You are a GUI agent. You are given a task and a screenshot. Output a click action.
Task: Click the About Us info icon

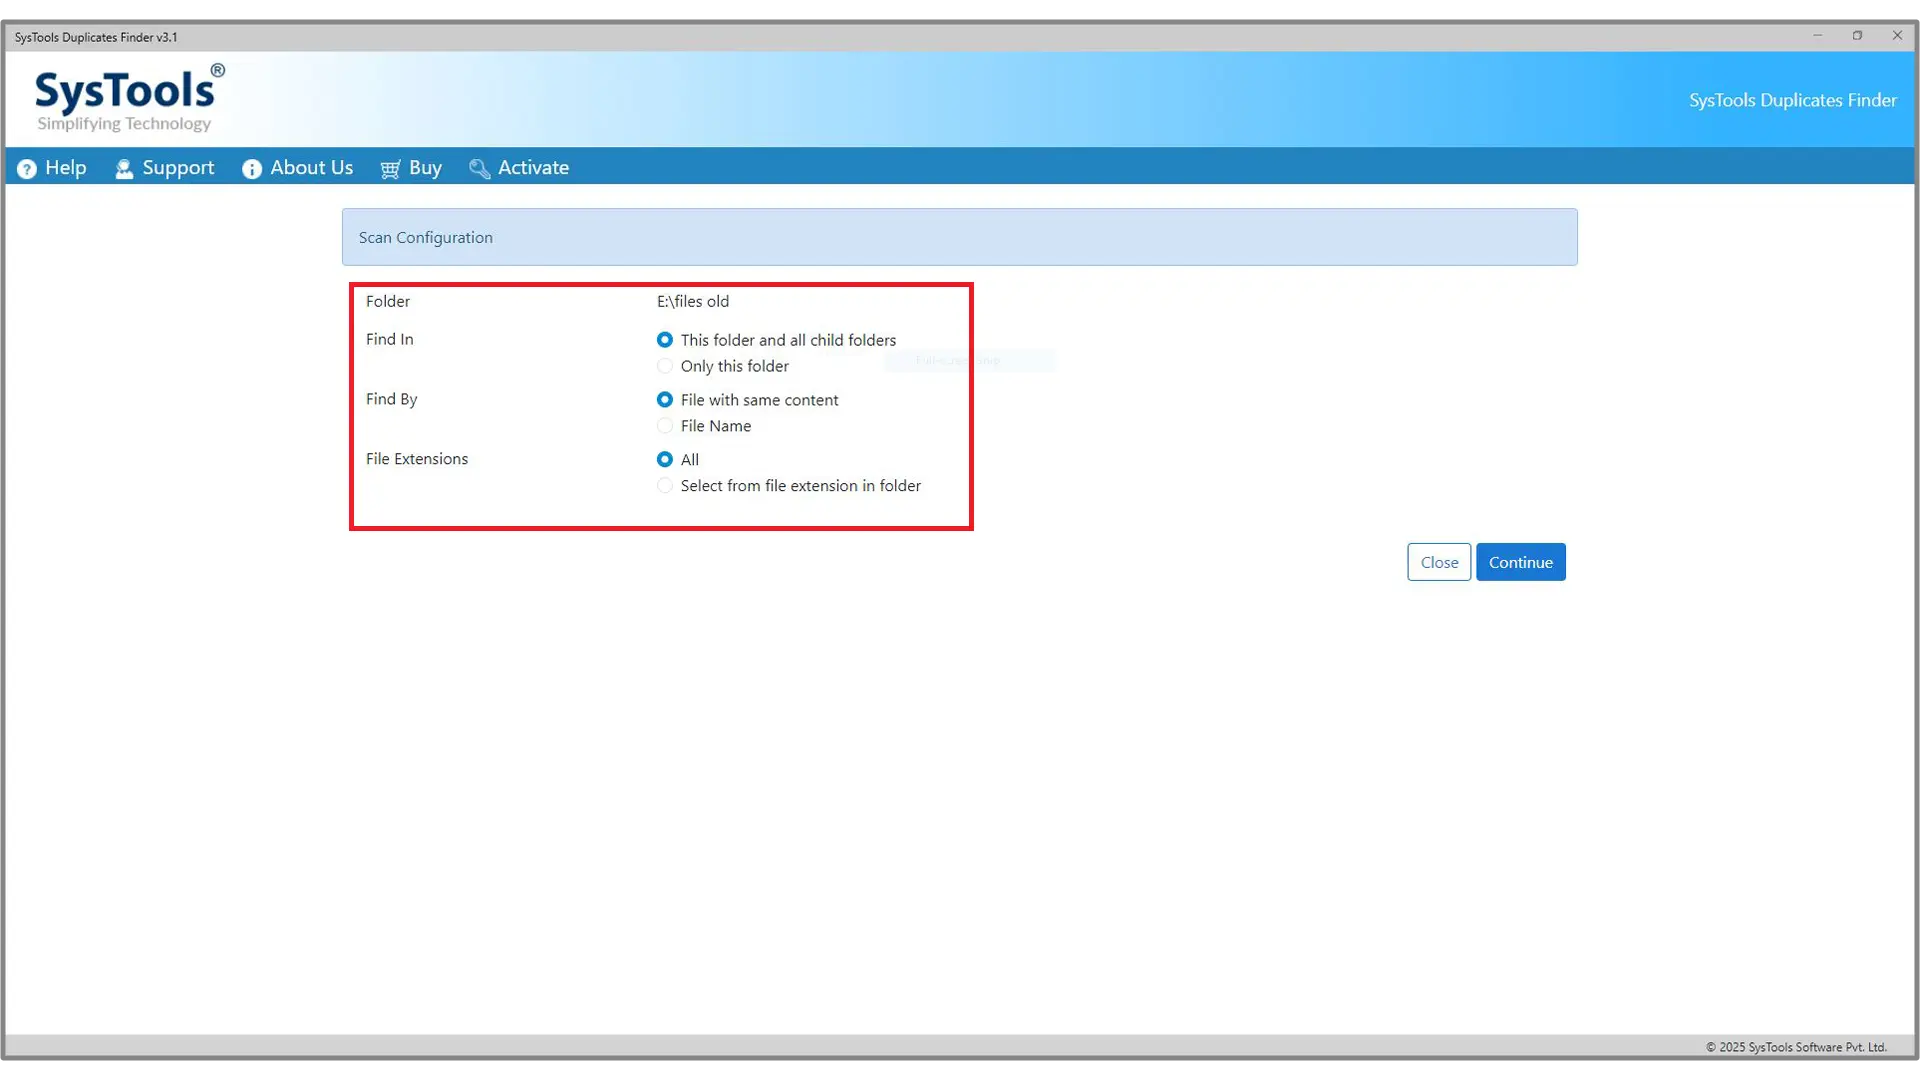[252, 169]
